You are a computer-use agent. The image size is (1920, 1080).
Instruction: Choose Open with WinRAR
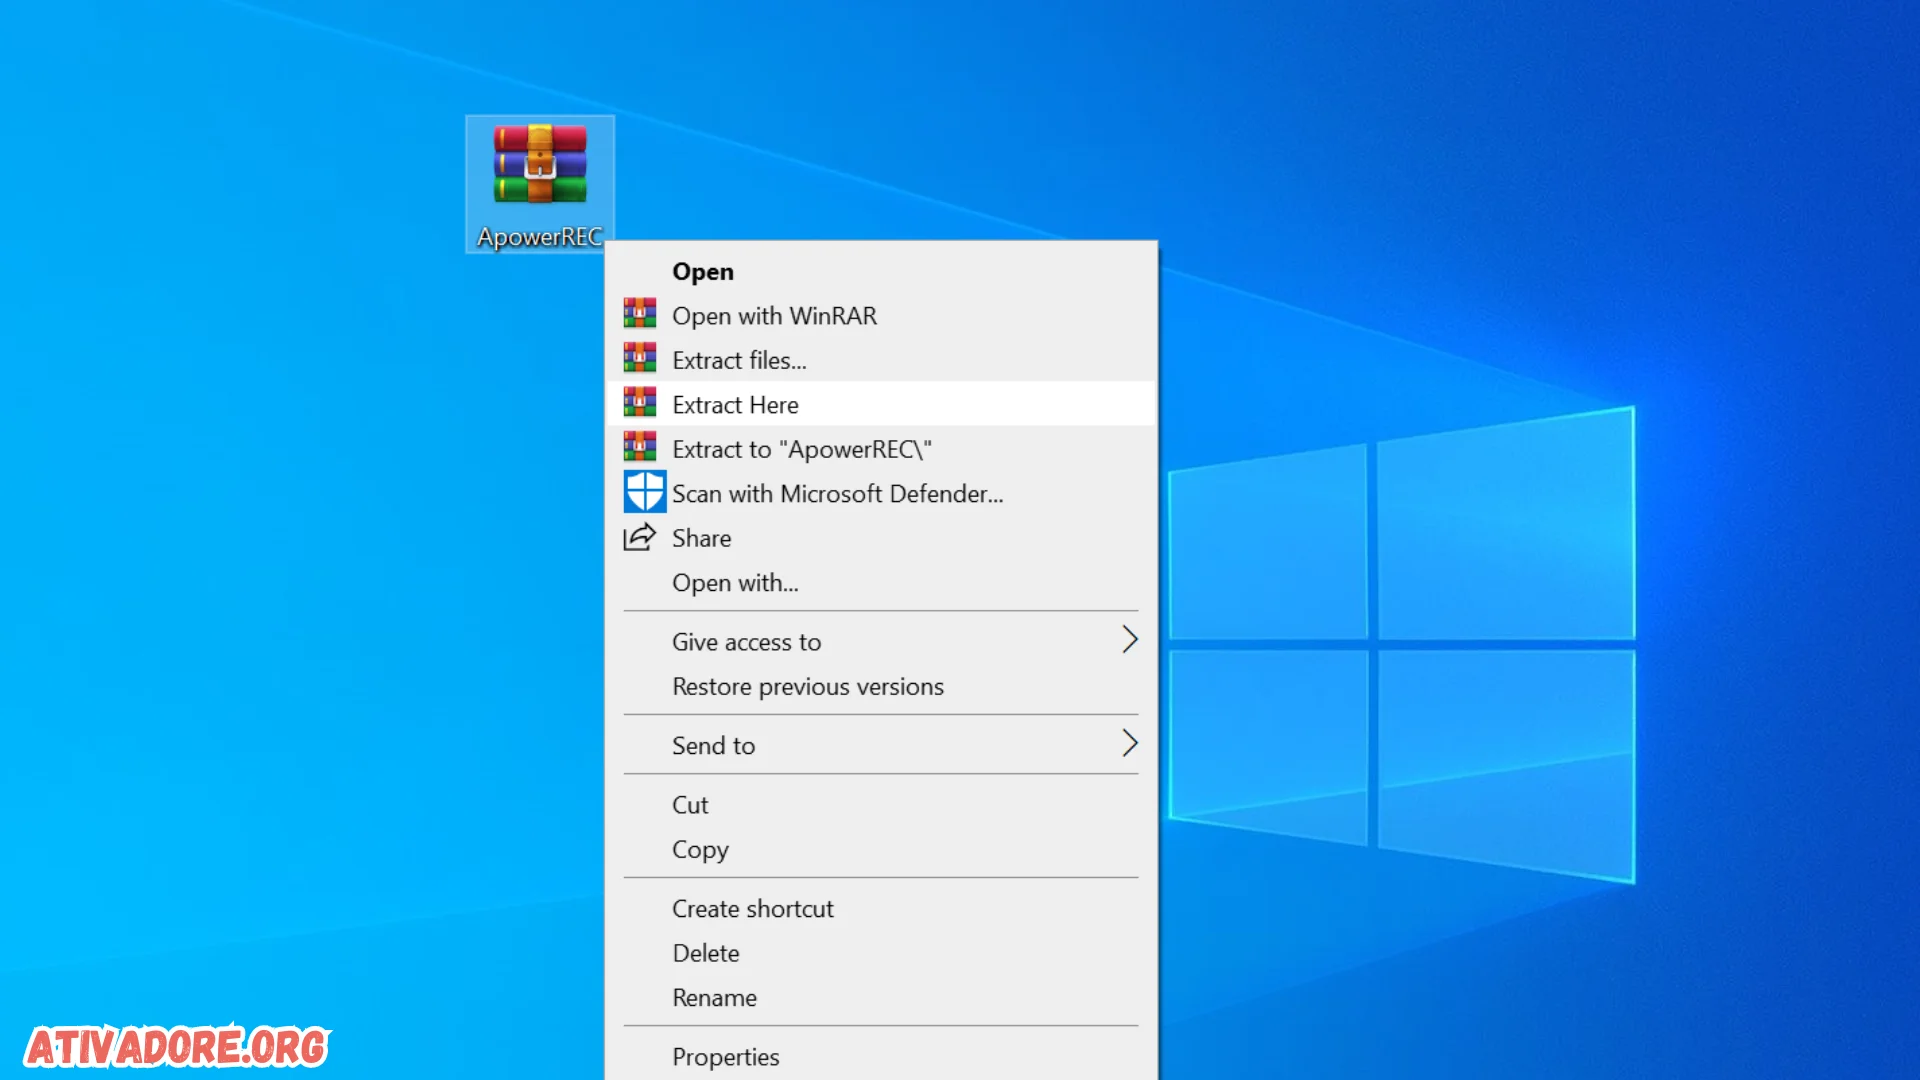pos(881,316)
